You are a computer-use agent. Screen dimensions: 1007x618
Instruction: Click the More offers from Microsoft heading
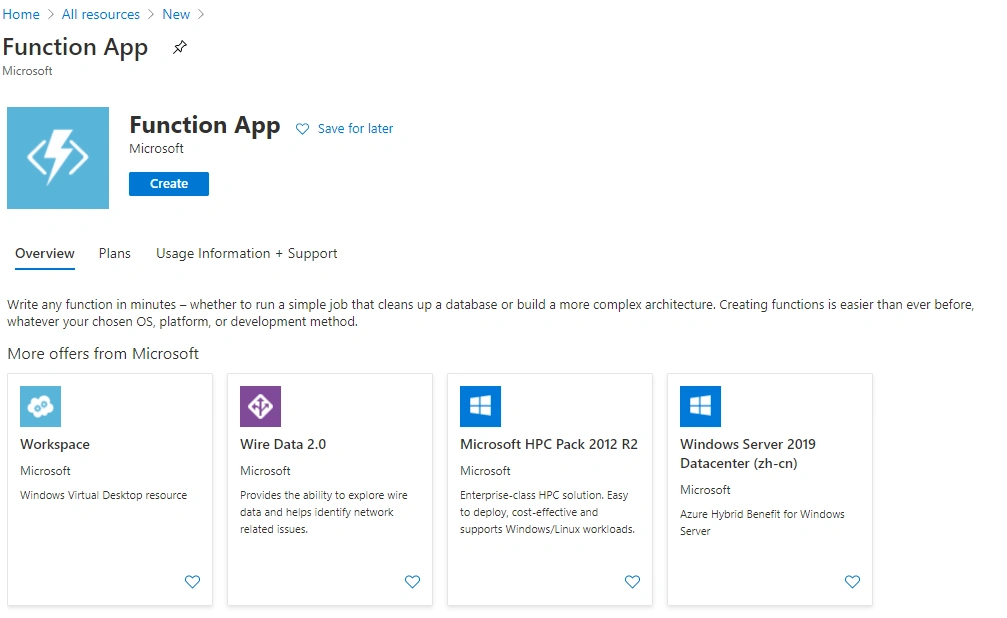tap(103, 353)
